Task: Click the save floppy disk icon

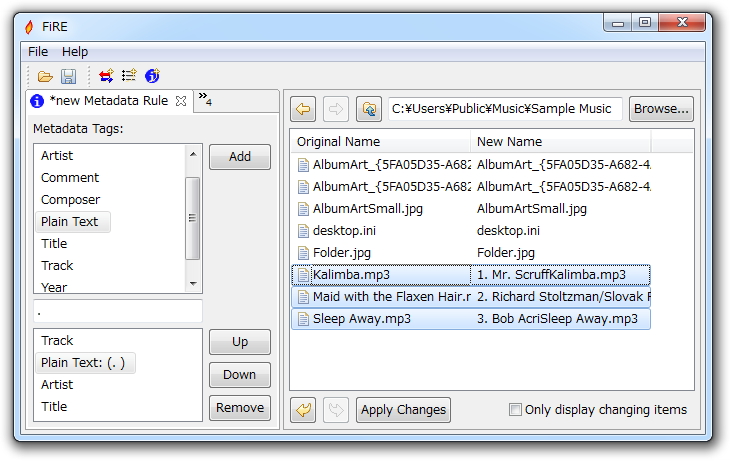Action: [x=68, y=76]
